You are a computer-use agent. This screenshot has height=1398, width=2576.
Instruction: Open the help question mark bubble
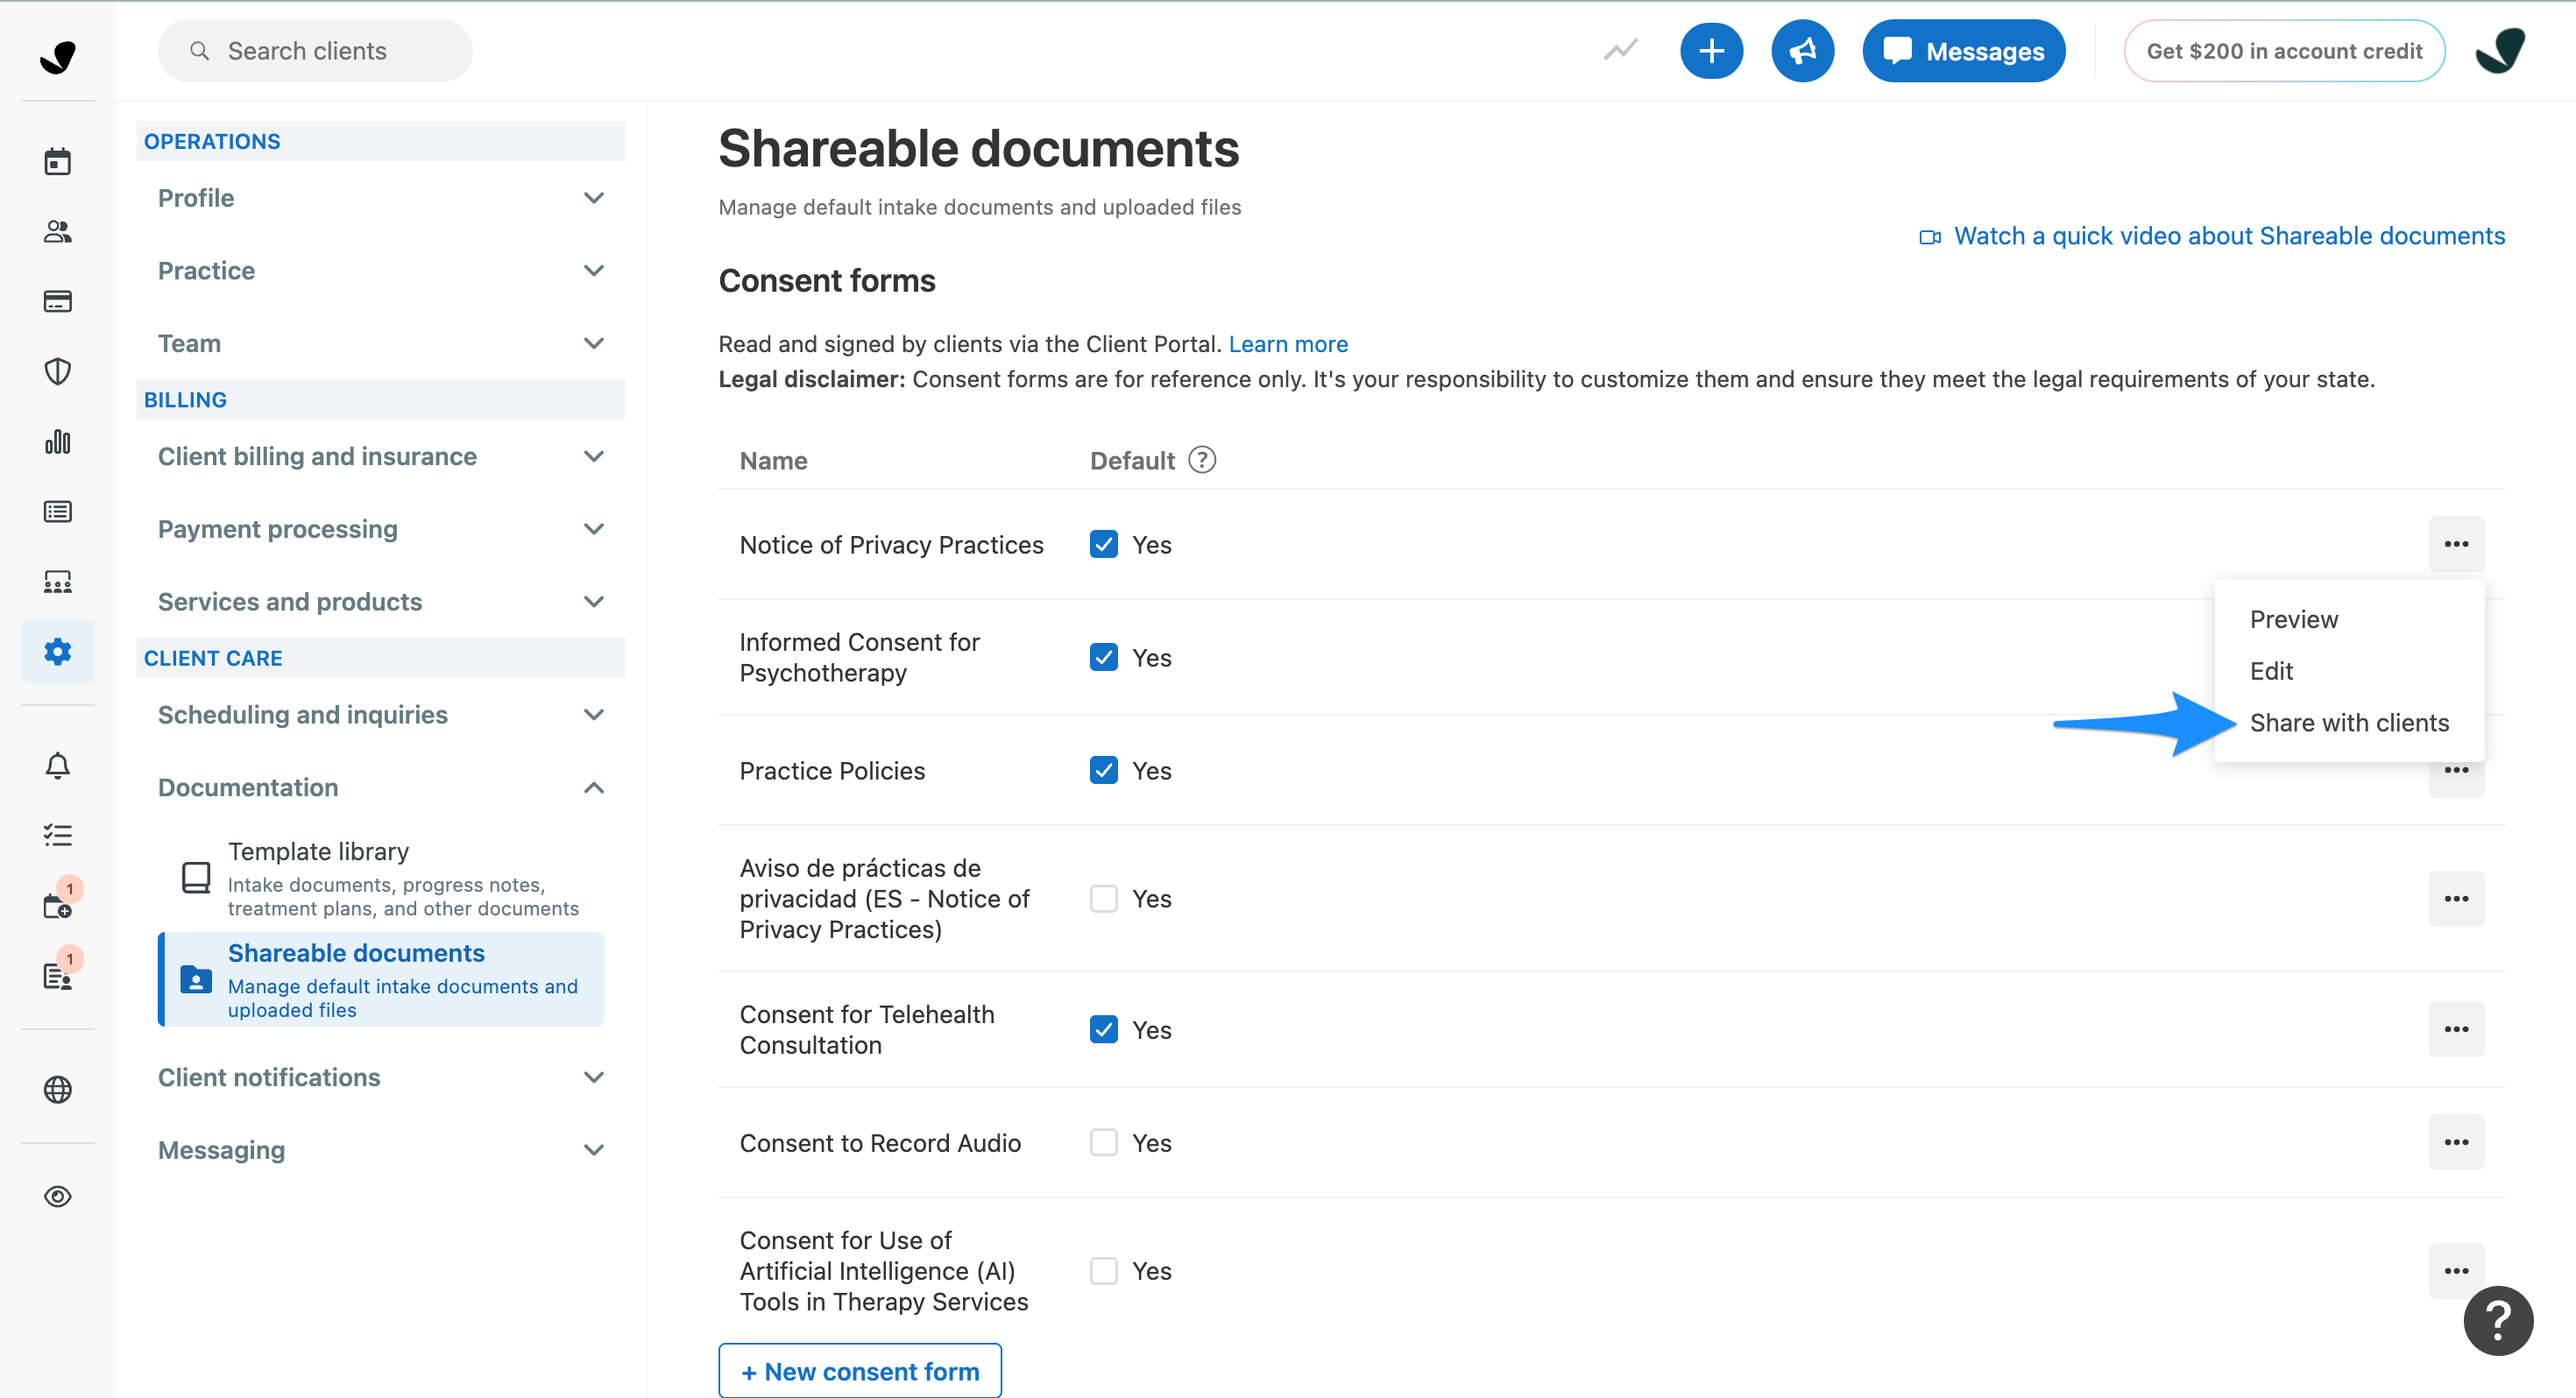coord(2497,1320)
